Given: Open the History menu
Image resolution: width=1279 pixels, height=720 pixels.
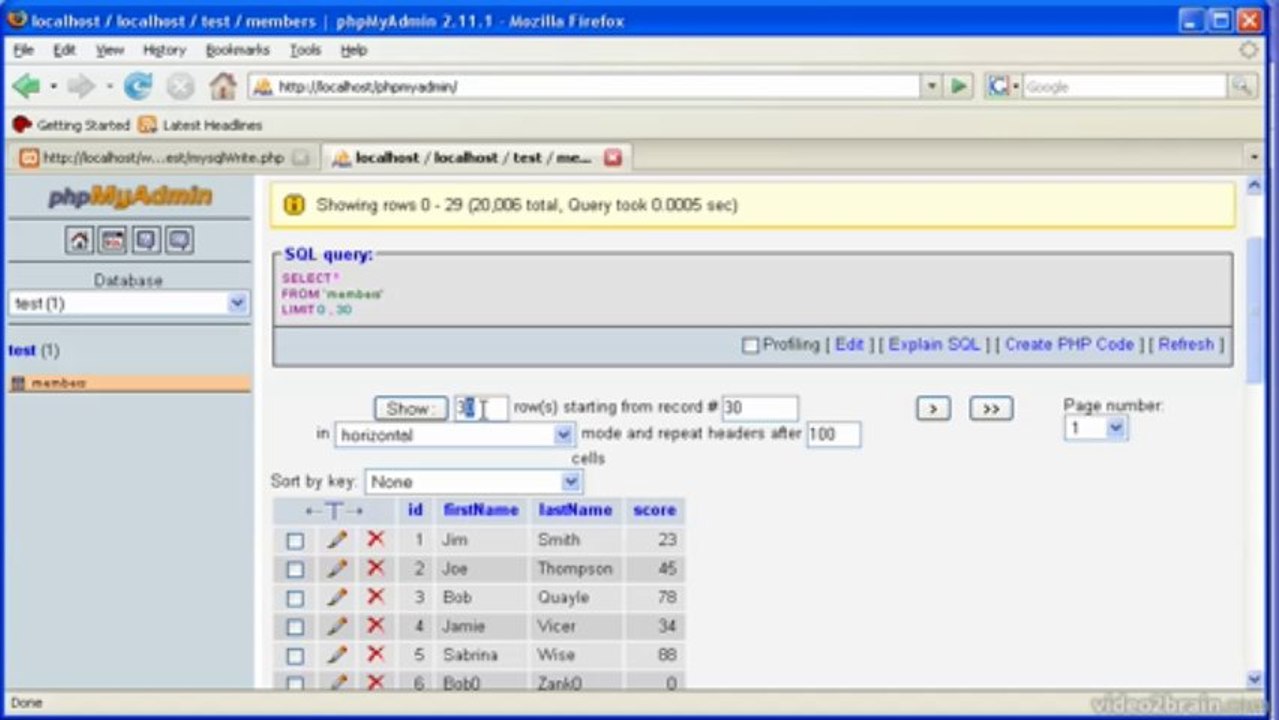Looking at the screenshot, I should [164, 50].
